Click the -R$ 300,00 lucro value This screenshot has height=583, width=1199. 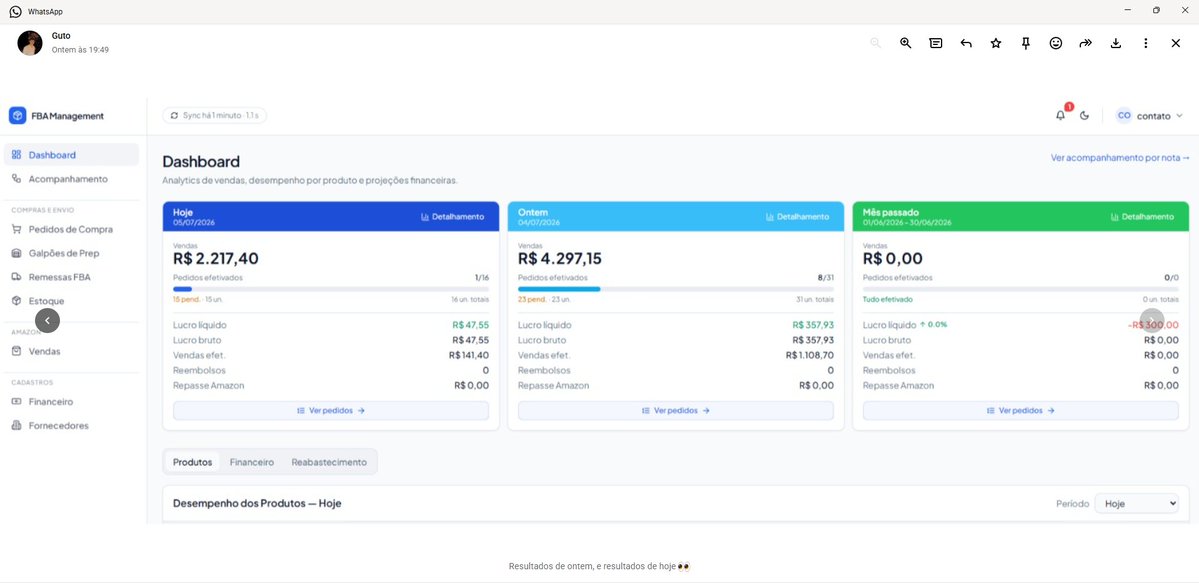[x=1153, y=324]
